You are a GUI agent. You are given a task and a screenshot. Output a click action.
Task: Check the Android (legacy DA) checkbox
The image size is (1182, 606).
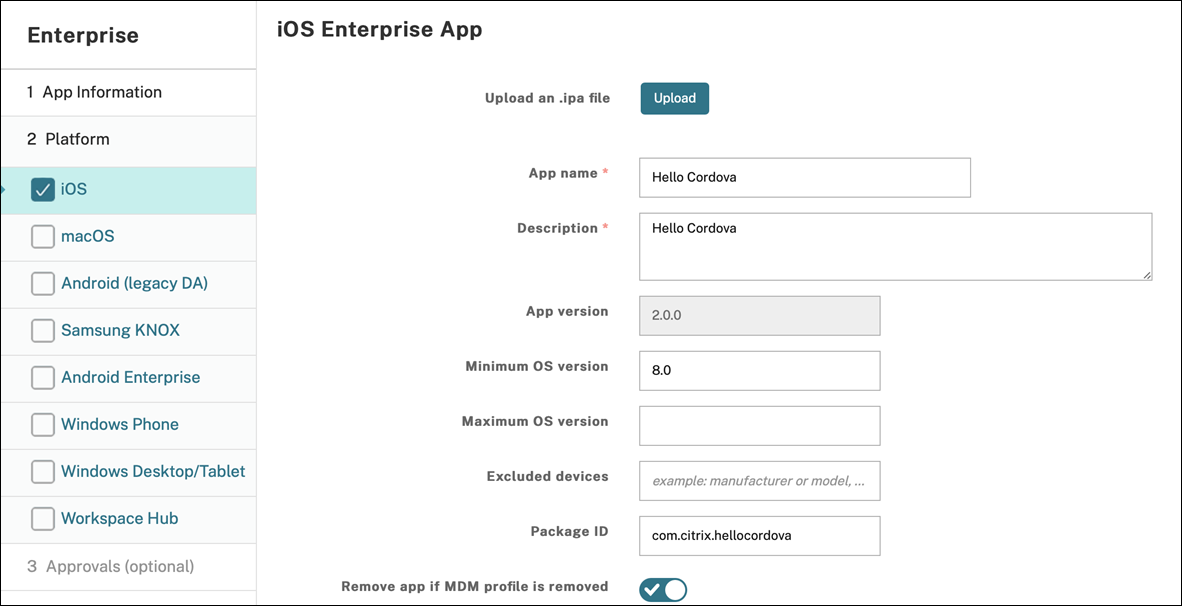coord(43,284)
